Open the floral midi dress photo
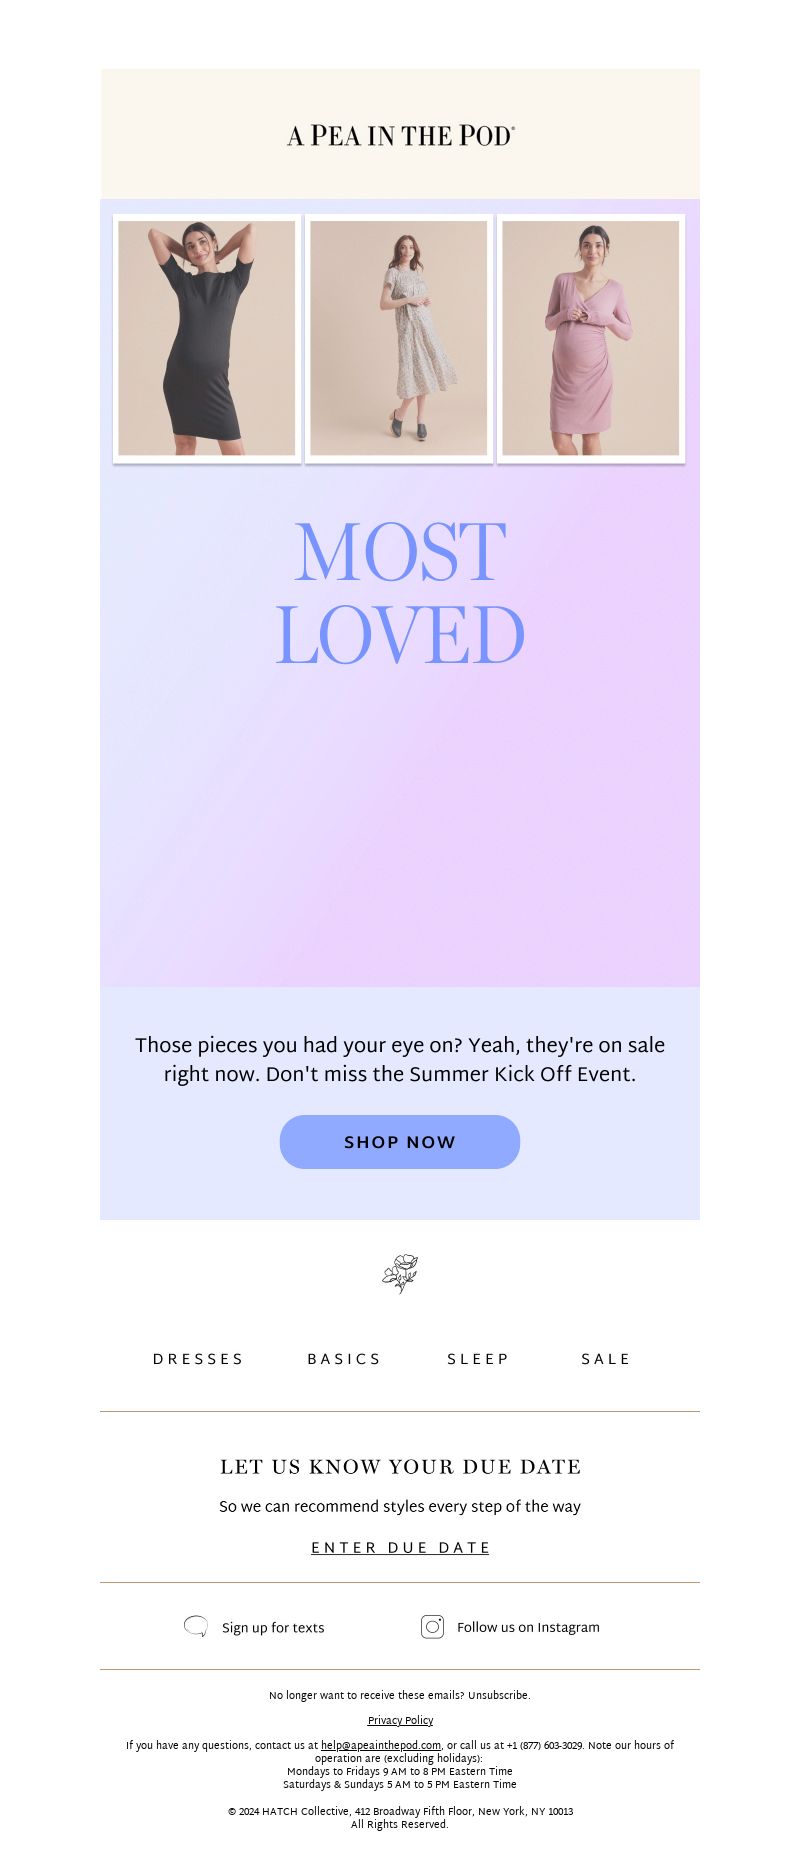Image resolution: width=800 pixels, height=1870 pixels. tap(399, 338)
